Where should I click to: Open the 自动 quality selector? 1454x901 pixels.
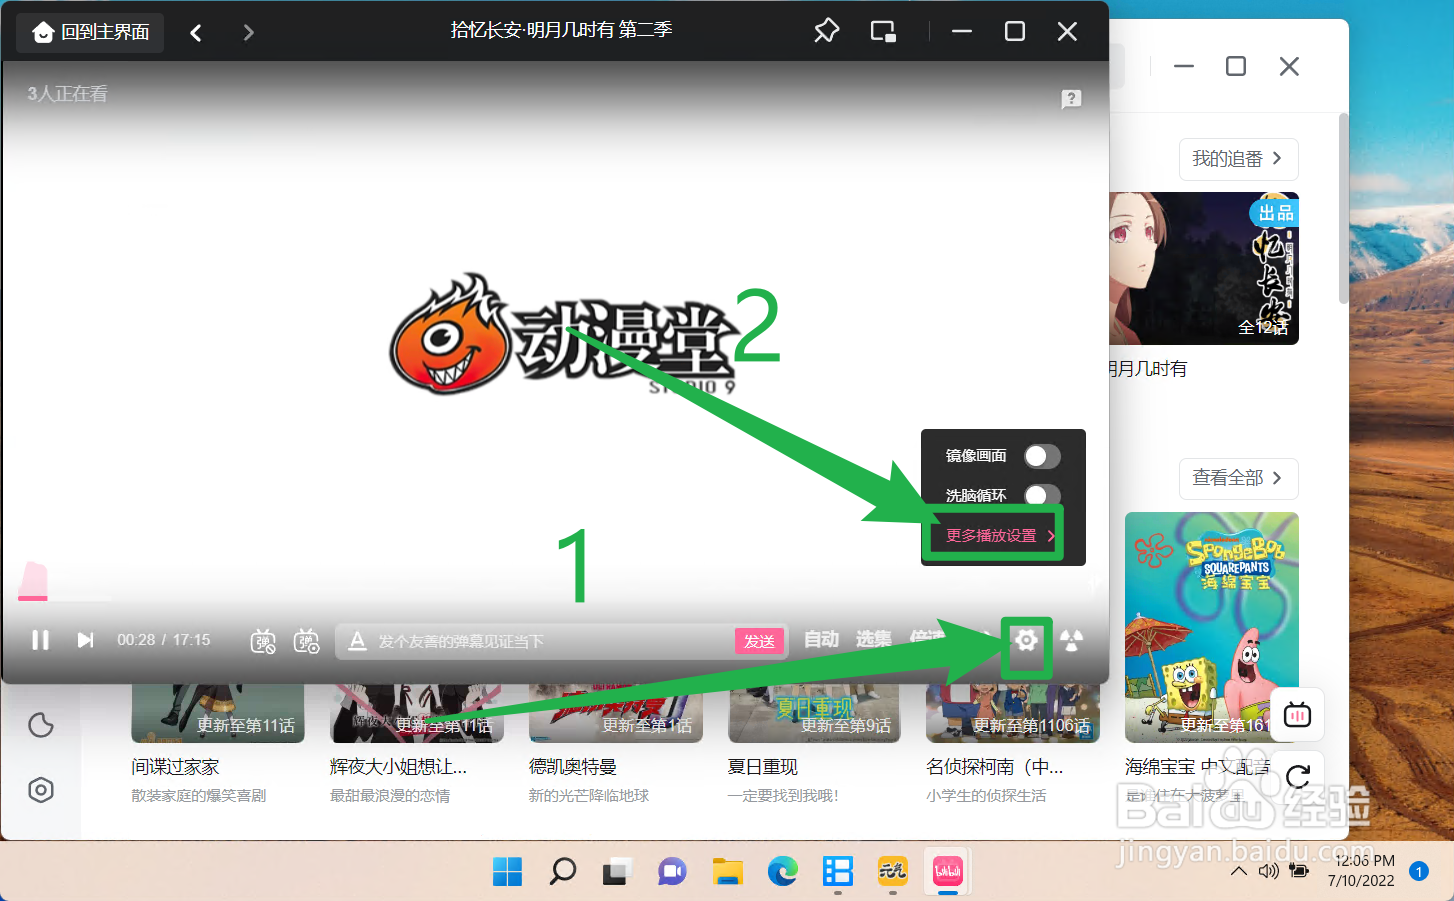click(822, 639)
